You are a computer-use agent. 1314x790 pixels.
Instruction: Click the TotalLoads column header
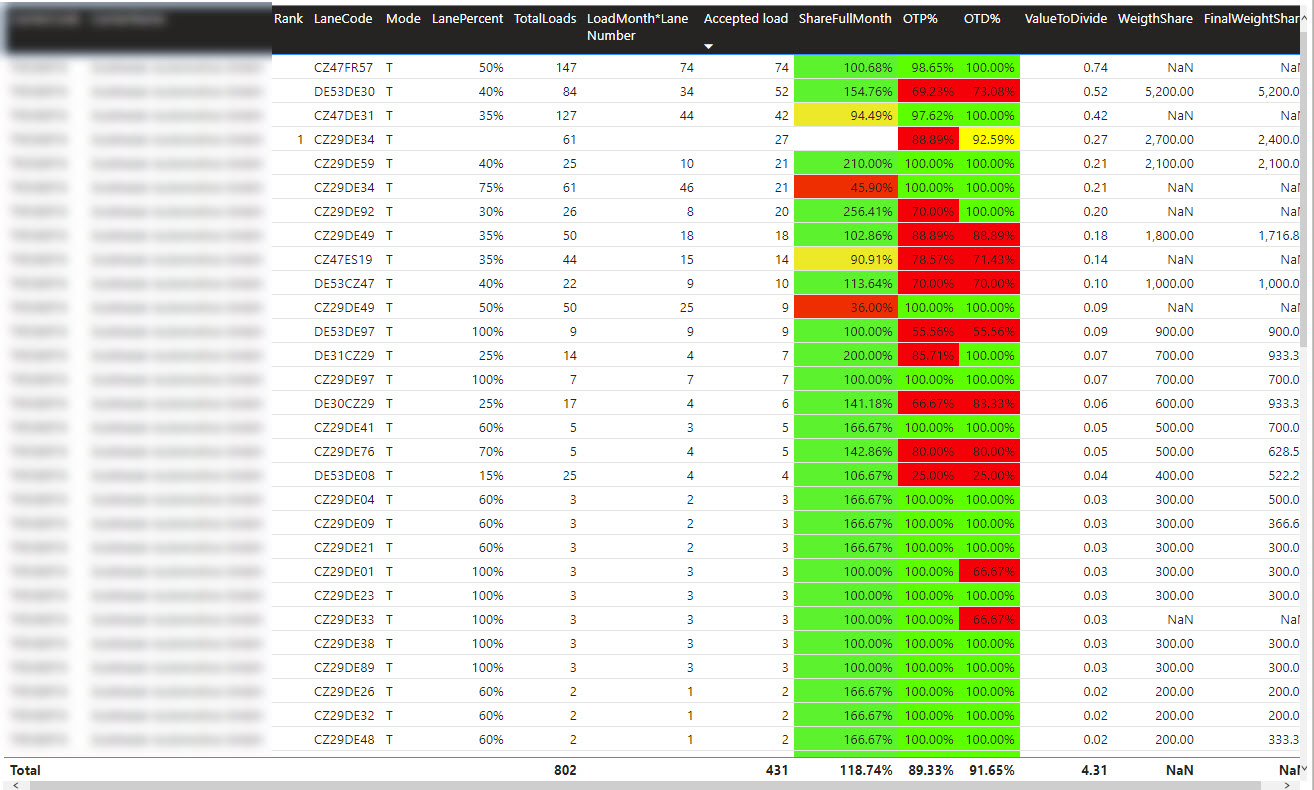[x=545, y=19]
